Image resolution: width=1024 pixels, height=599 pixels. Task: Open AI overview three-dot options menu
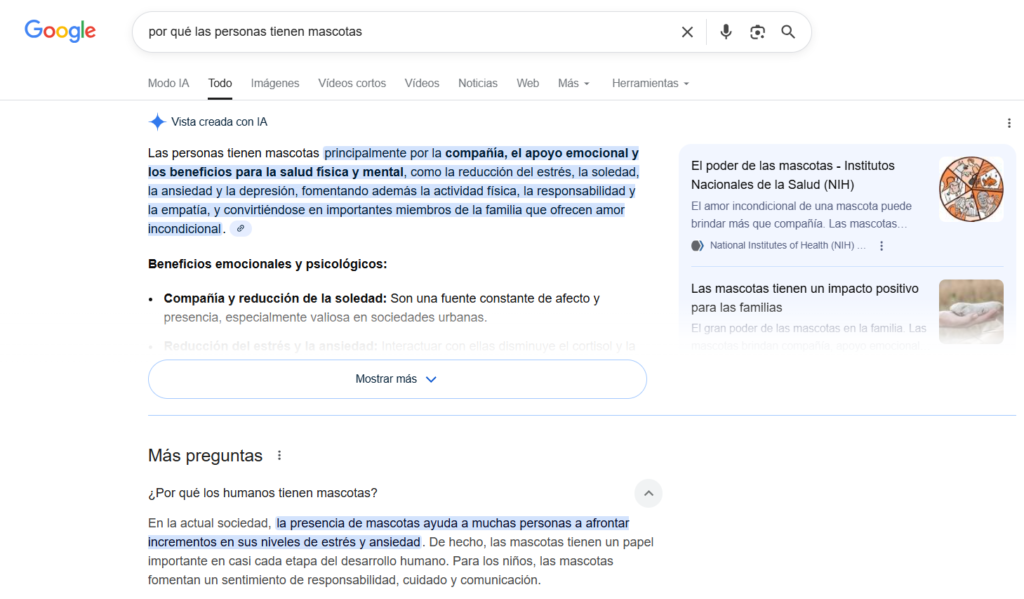click(1009, 123)
